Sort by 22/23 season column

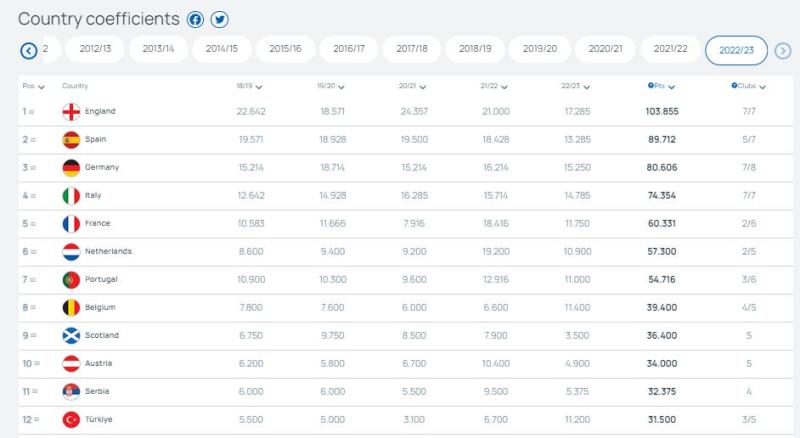point(577,87)
